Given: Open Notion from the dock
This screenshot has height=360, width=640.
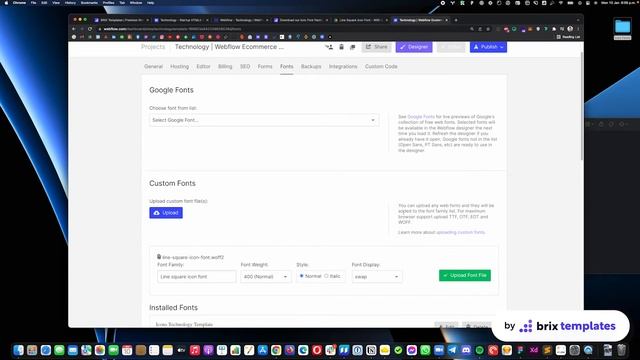Looking at the screenshot, I should (371, 350).
